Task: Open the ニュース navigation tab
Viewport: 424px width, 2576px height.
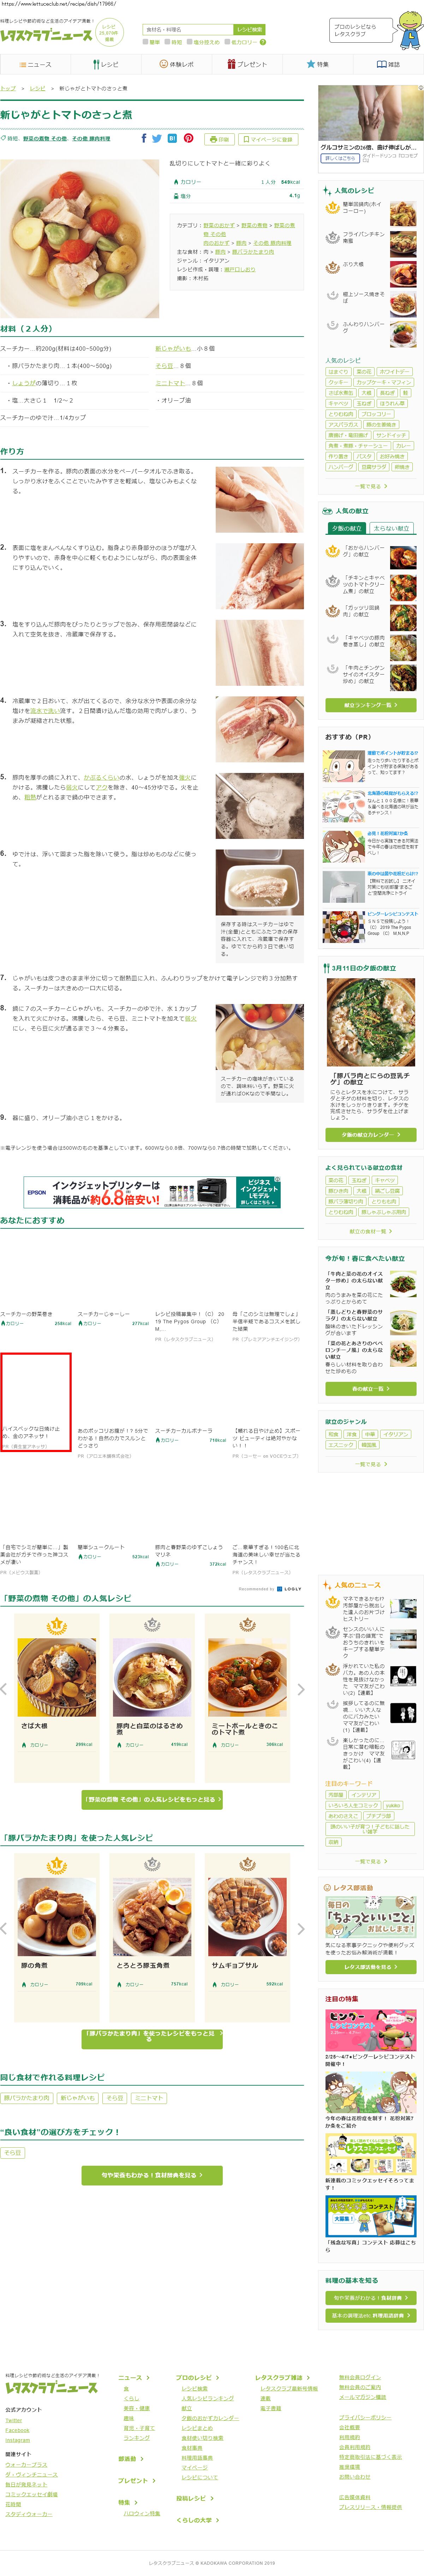Action: 36,64
